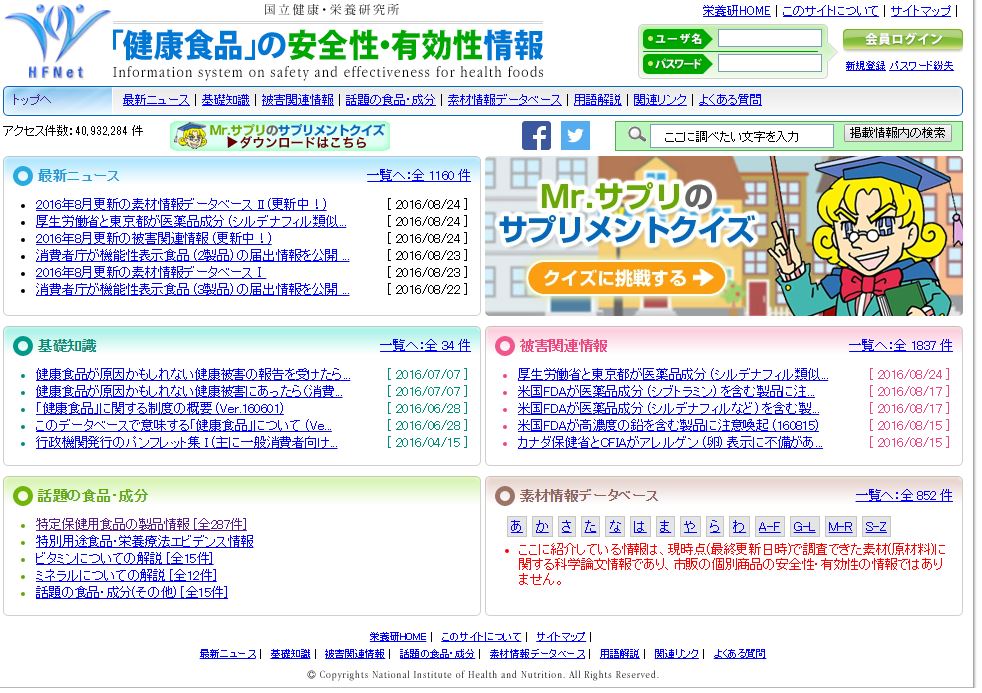Select the S-Z index button
Viewport: 982px width, 693px height.
pos(875,526)
